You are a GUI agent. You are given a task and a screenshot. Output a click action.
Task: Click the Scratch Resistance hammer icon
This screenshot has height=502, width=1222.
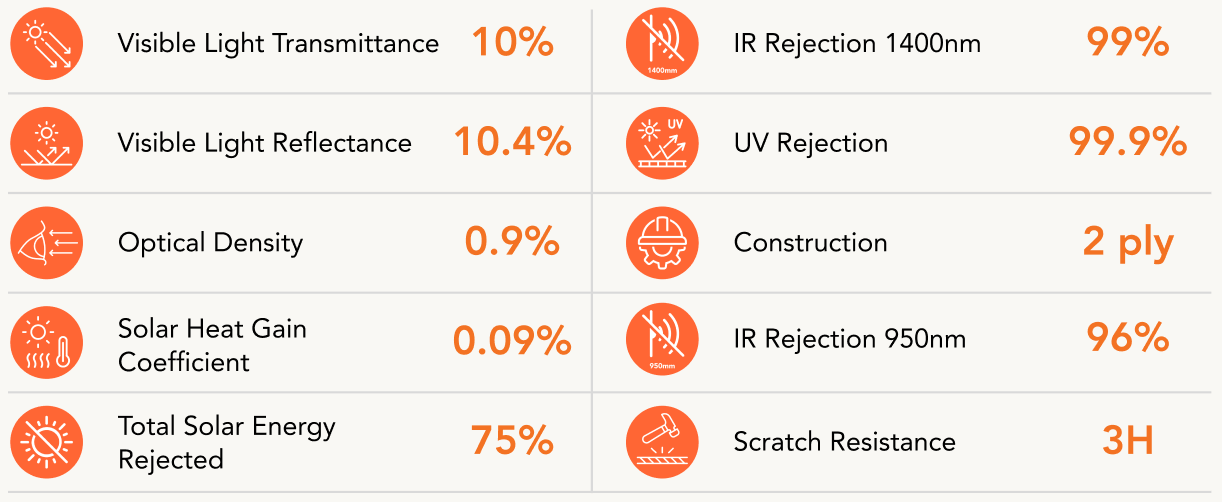point(663,442)
